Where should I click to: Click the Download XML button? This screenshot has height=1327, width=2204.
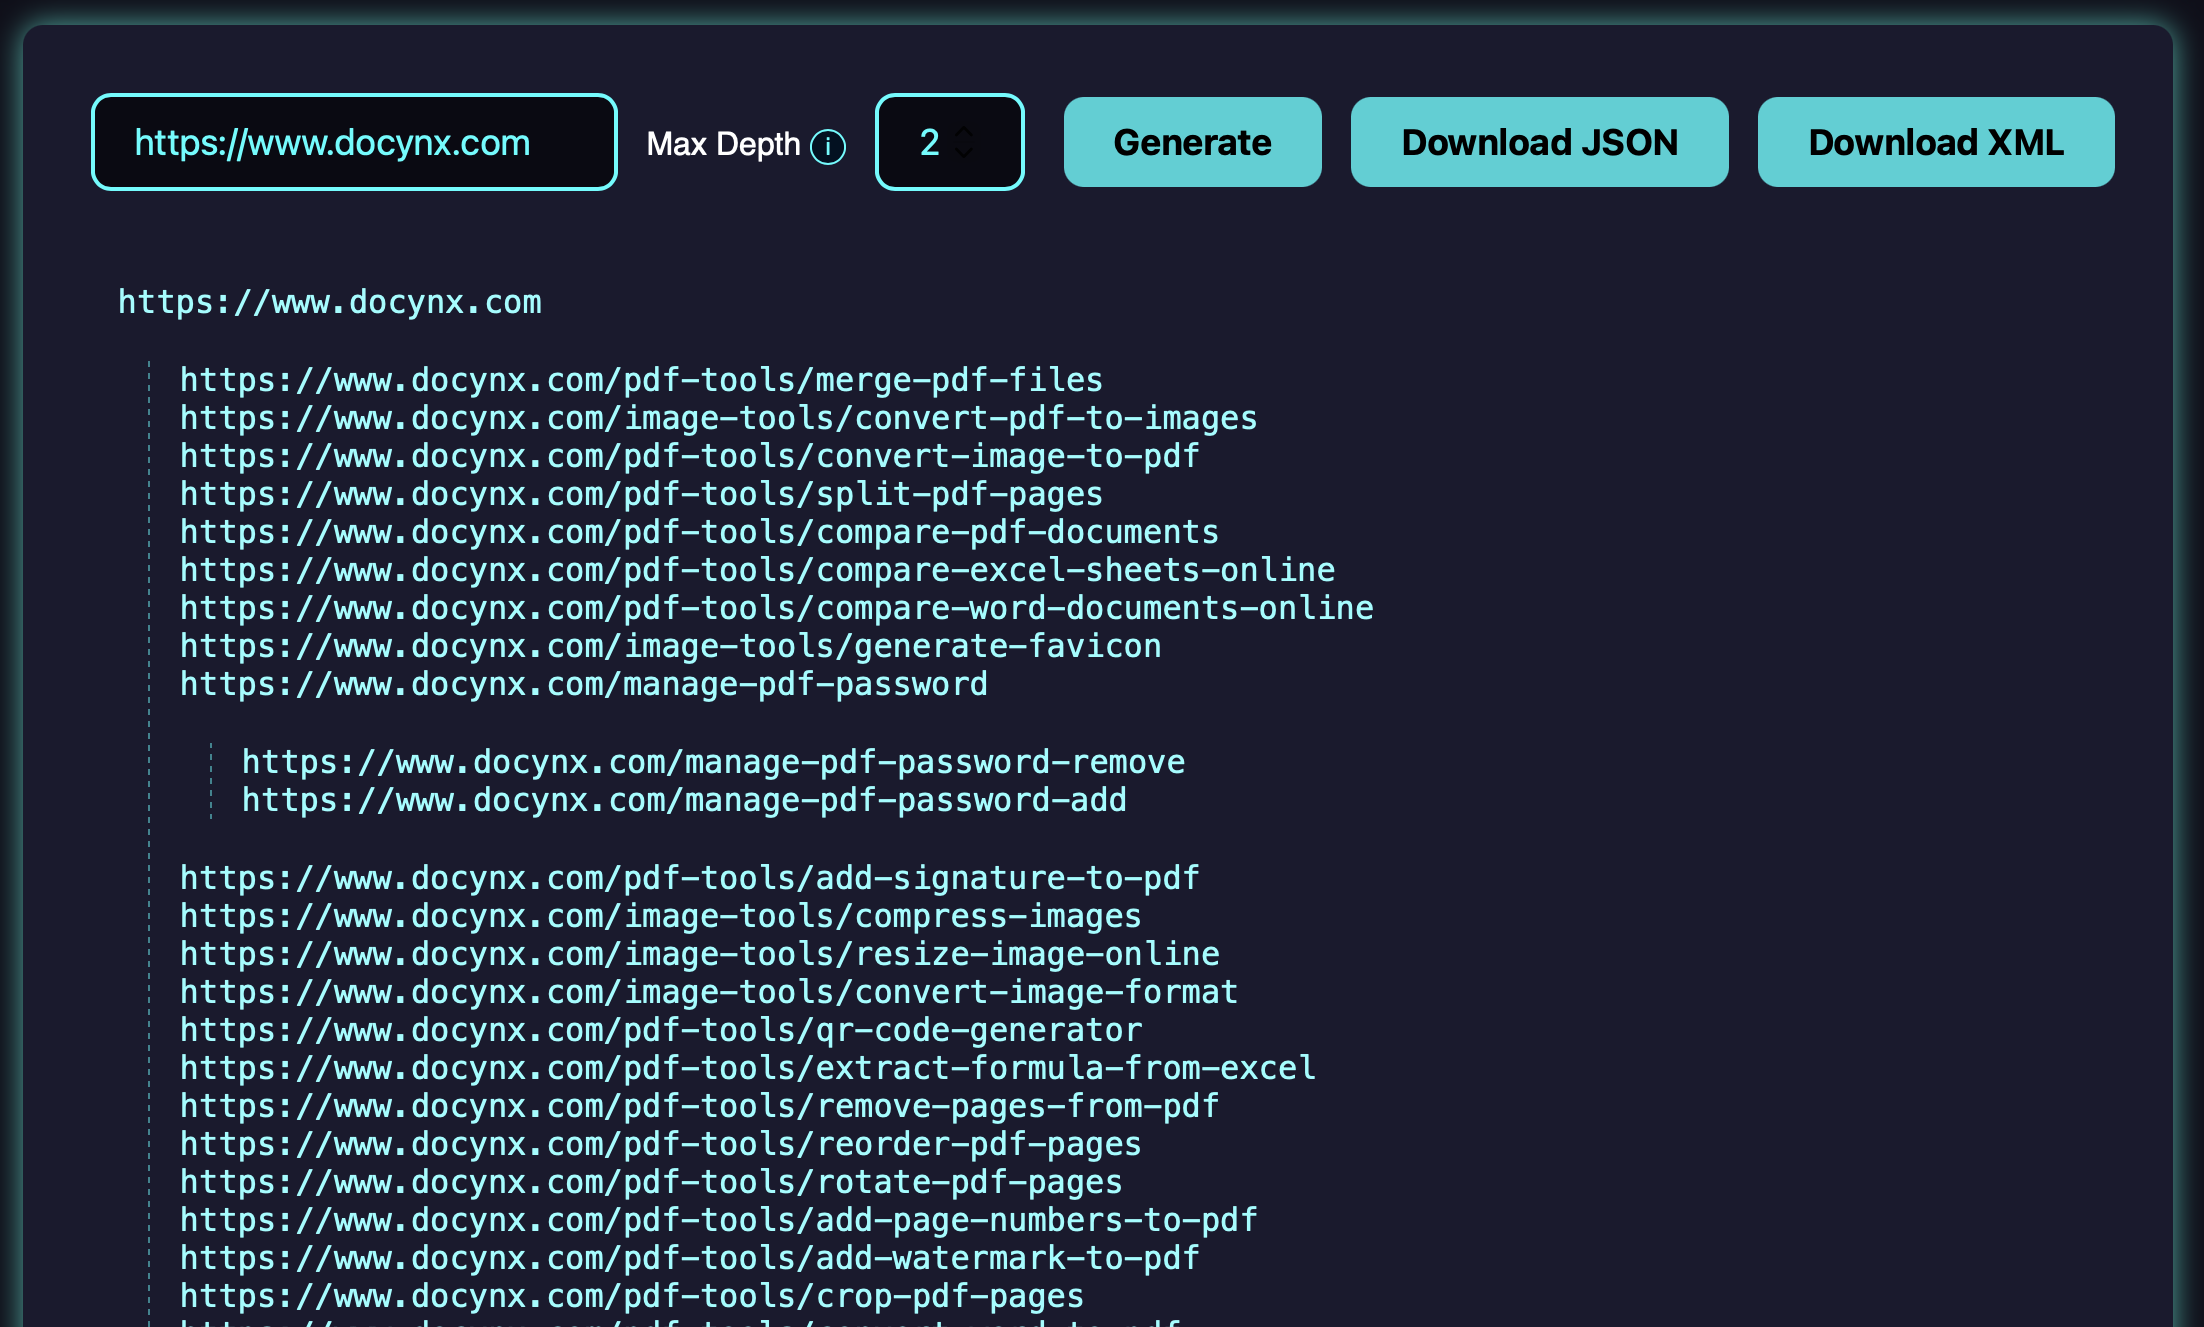(1935, 142)
